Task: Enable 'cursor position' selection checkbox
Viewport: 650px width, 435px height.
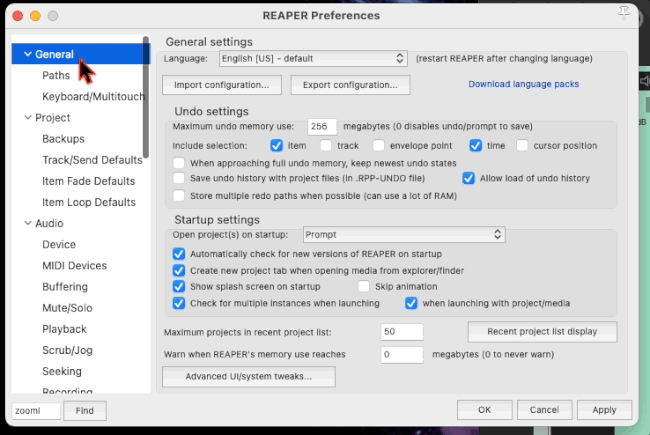Action: (522, 146)
